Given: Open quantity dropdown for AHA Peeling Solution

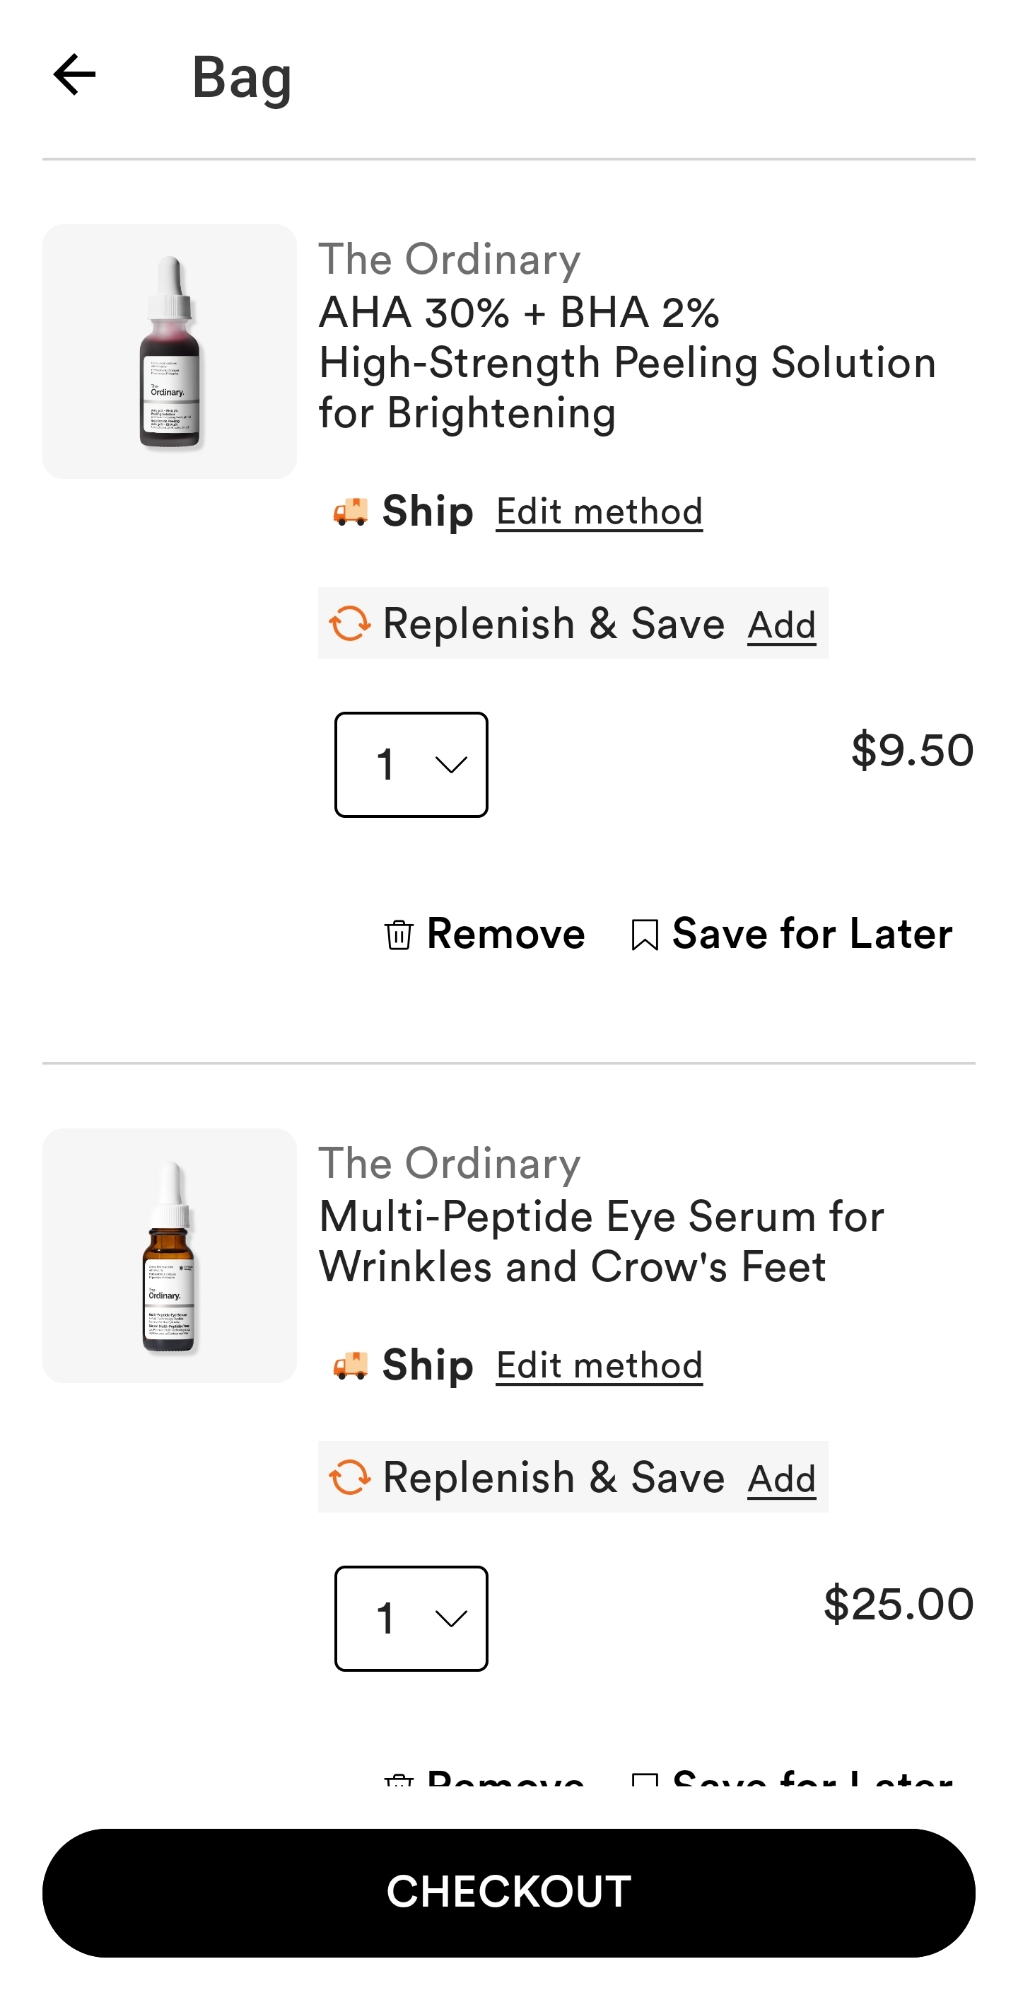Looking at the screenshot, I should [411, 765].
